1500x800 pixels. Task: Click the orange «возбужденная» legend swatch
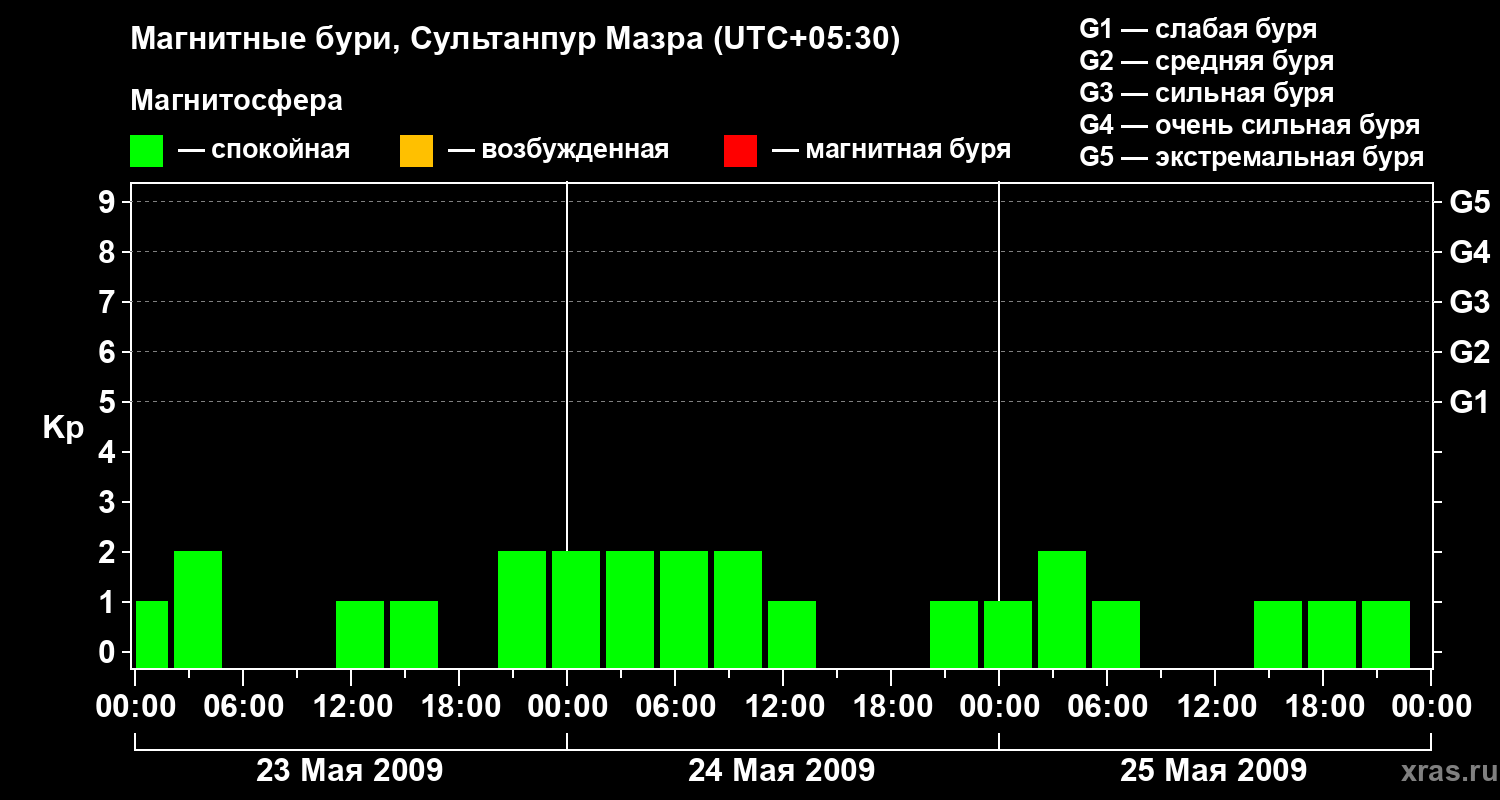(416, 151)
